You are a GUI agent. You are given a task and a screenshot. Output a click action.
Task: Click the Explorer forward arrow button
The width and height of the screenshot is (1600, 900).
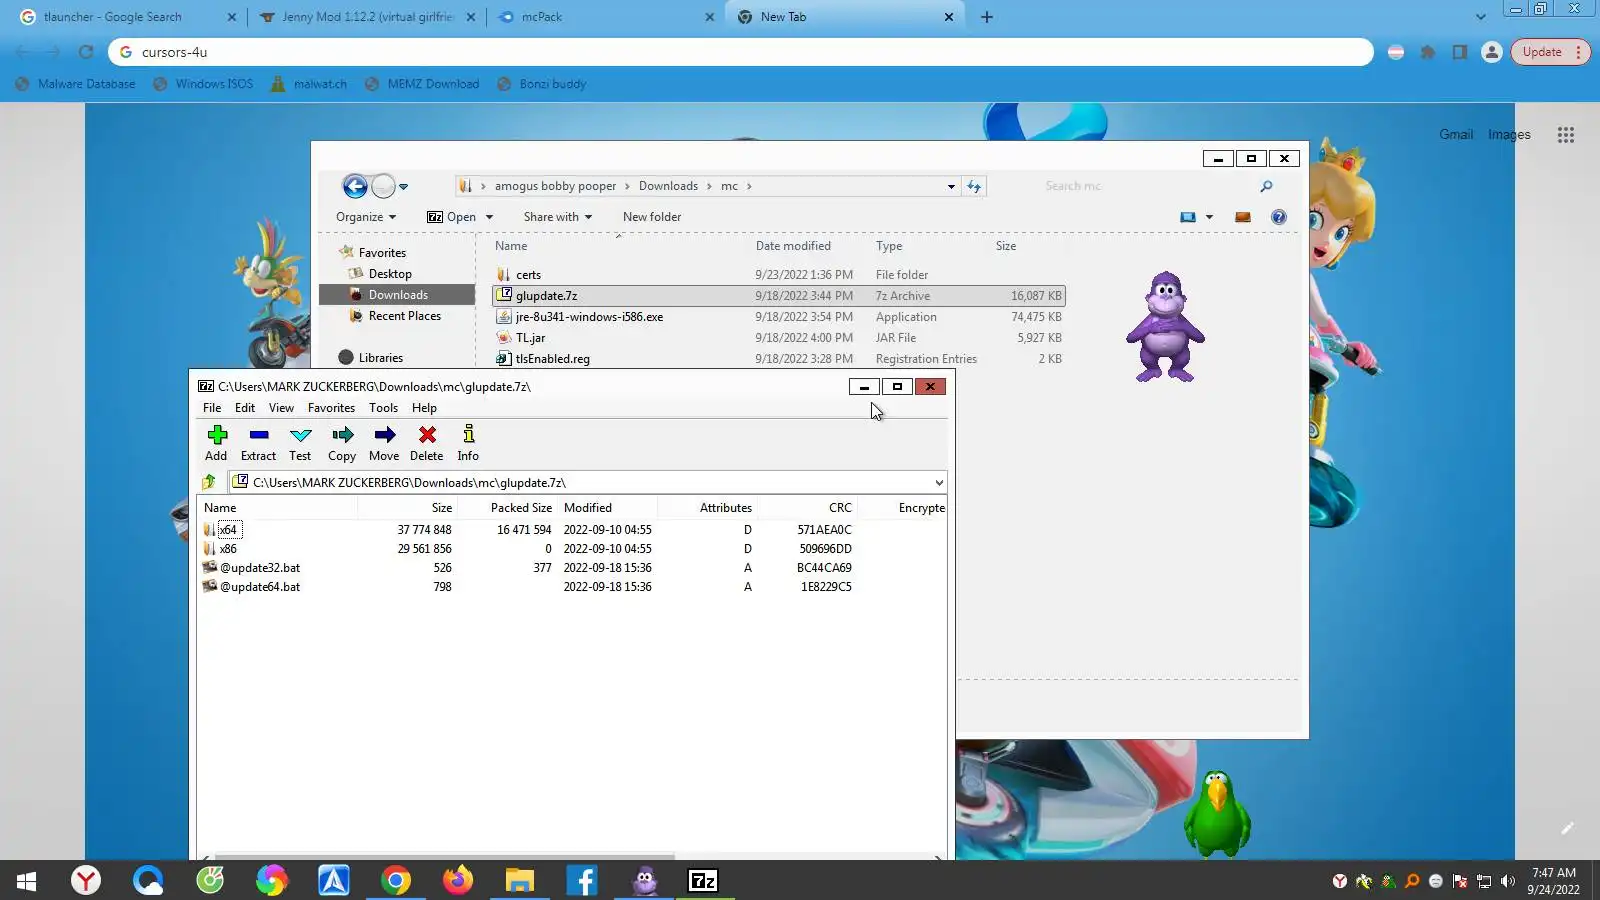(383, 186)
